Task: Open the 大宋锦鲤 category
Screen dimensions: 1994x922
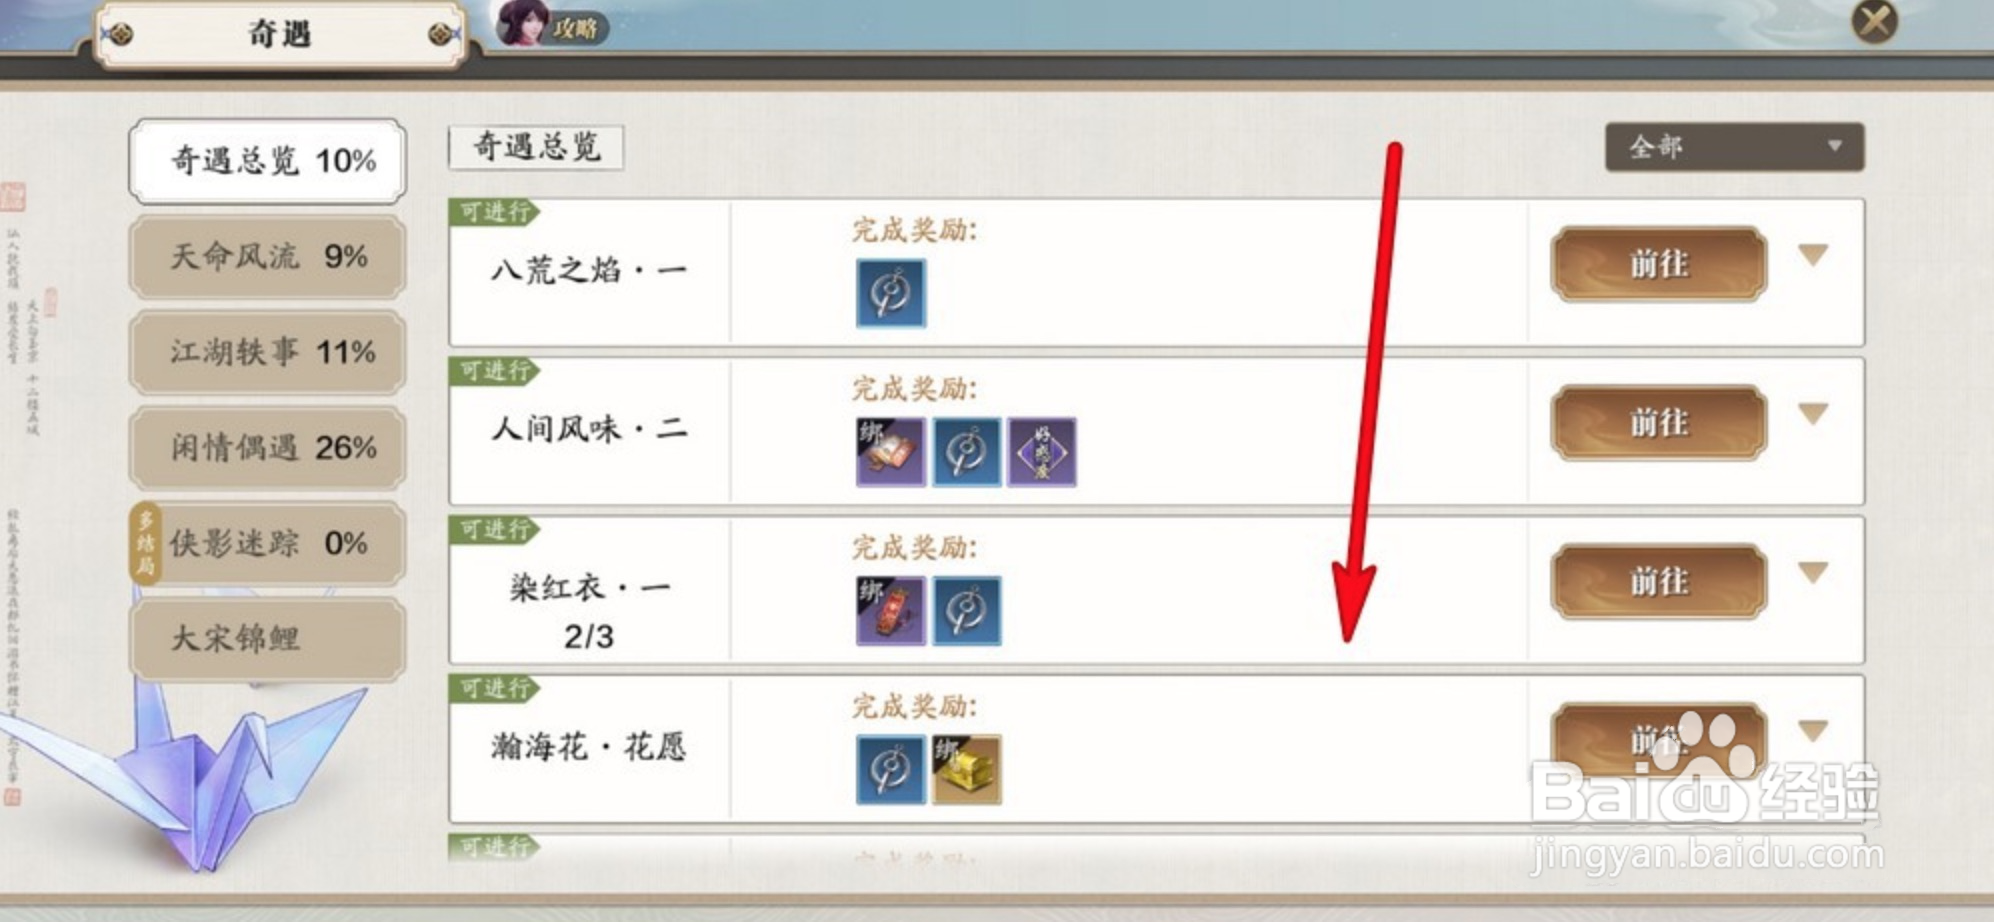Action: 268,639
